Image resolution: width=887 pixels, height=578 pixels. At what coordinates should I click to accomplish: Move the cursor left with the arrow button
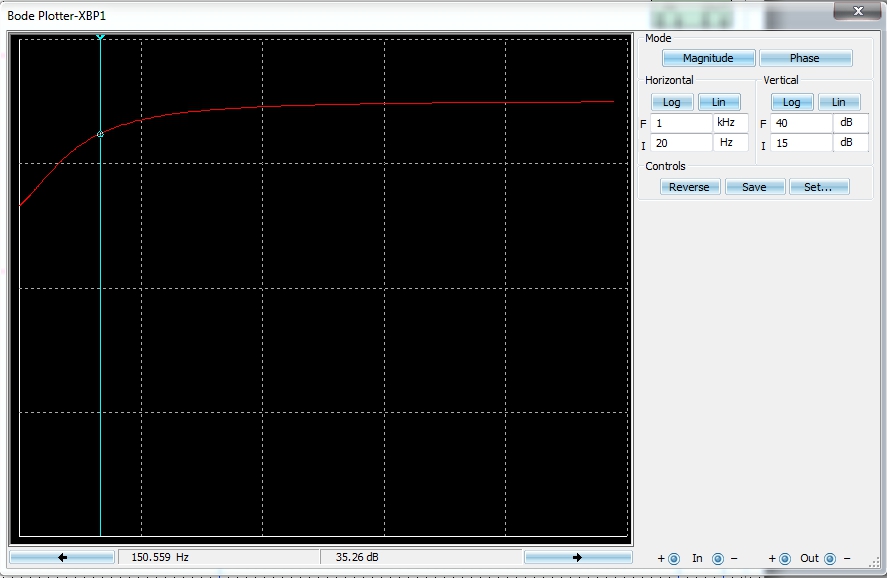click(x=62, y=557)
